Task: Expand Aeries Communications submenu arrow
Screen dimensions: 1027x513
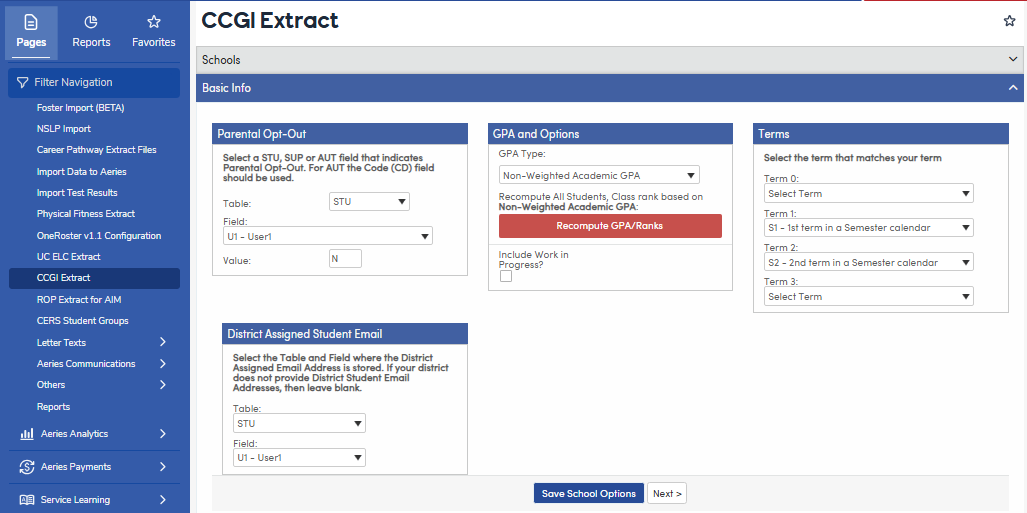Action: tap(162, 364)
